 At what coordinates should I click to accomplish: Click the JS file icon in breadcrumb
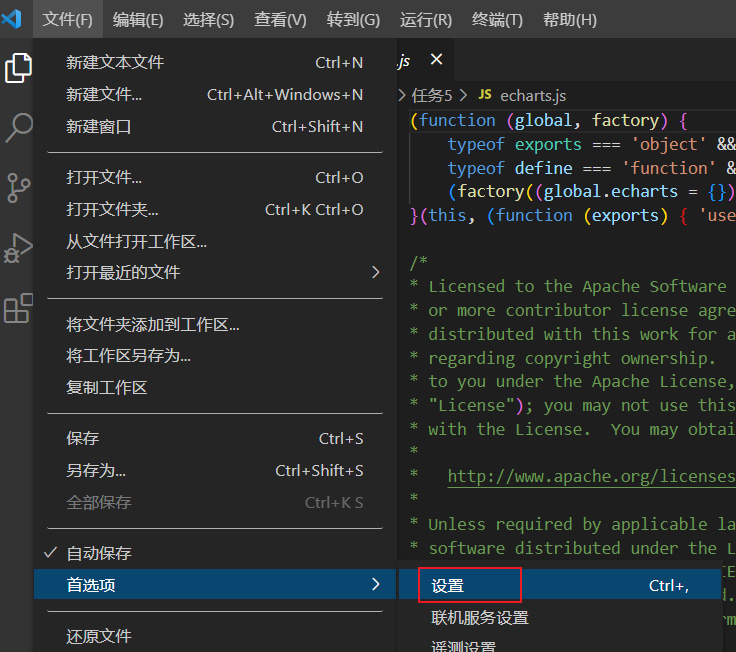click(x=485, y=95)
